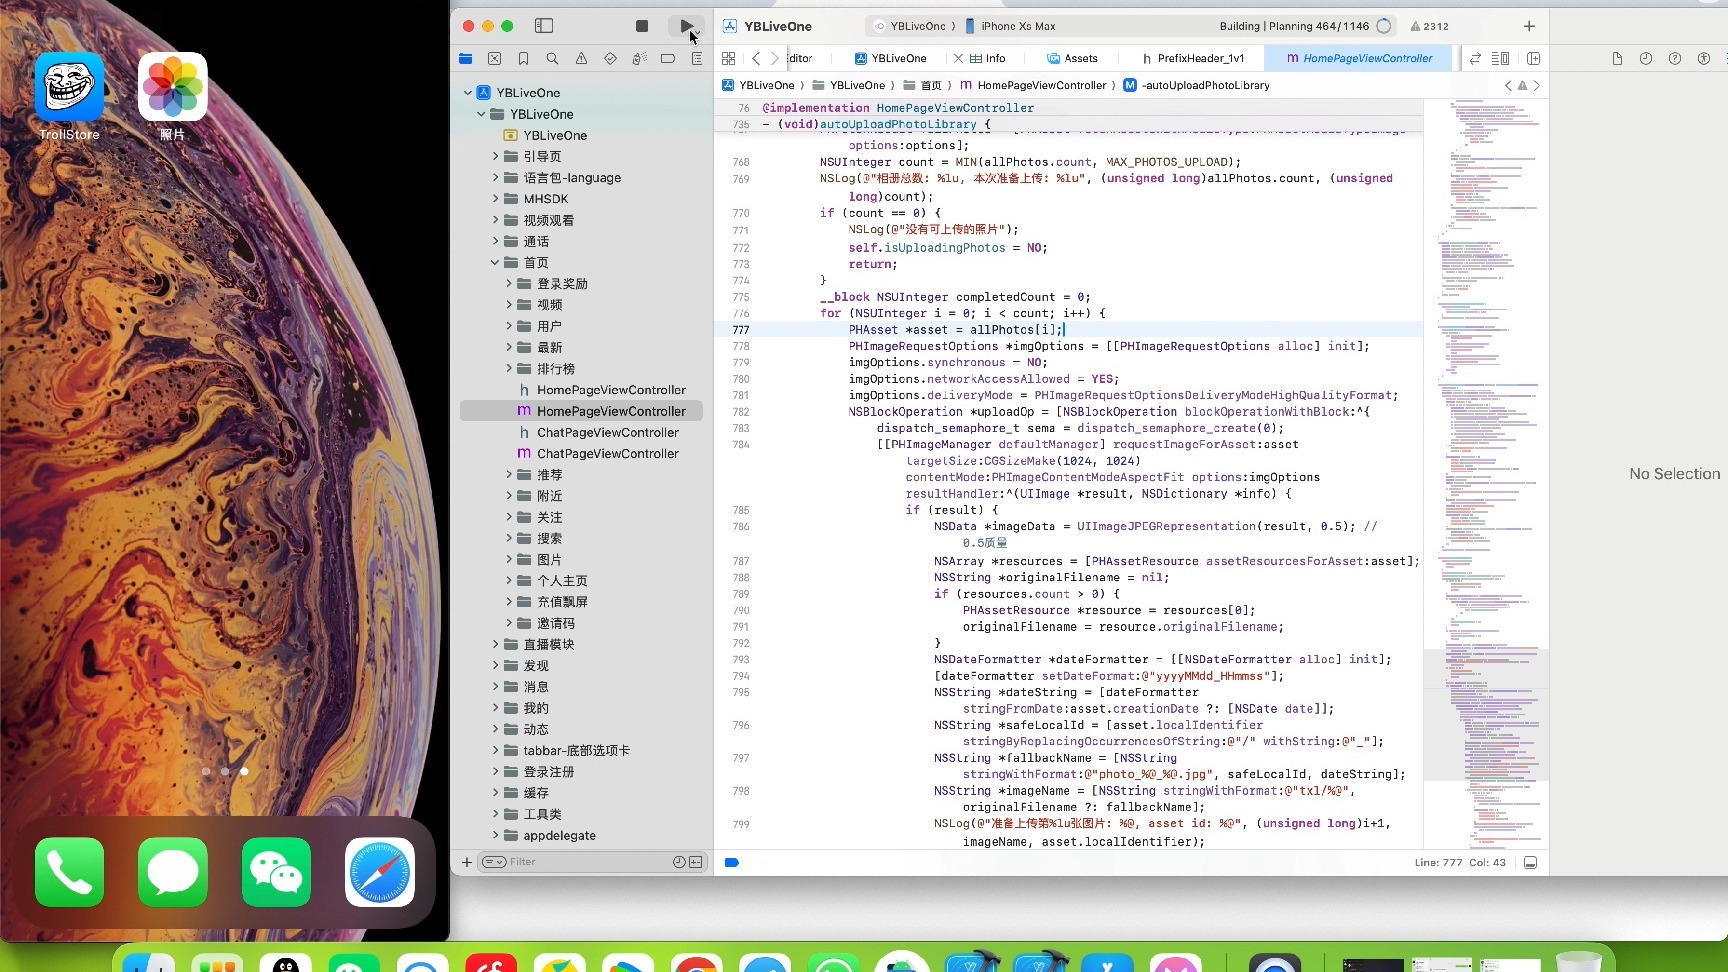Adjust editor options with lines icon
Screen dimensions: 1728x972
coord(1501,59)
